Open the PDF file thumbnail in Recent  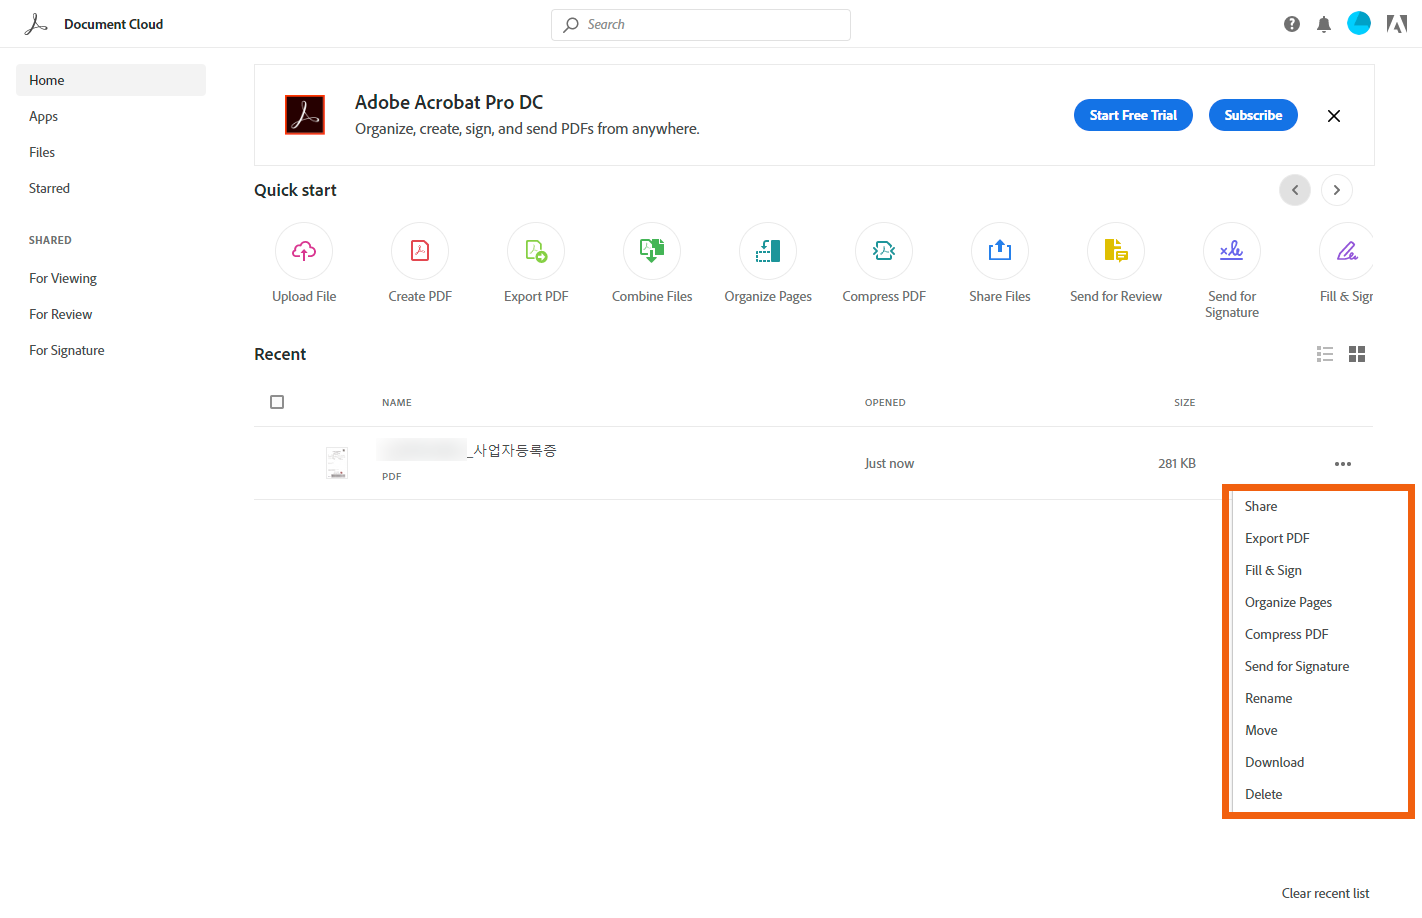(x=337, y=463)
